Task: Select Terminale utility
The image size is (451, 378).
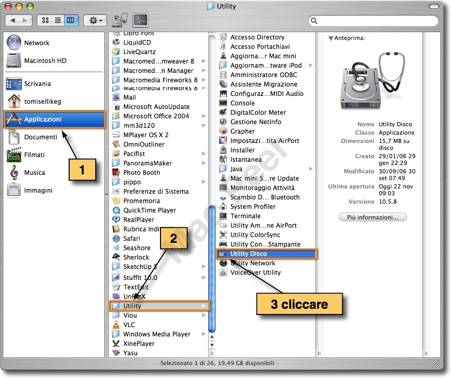Action: tap(245, 216)
